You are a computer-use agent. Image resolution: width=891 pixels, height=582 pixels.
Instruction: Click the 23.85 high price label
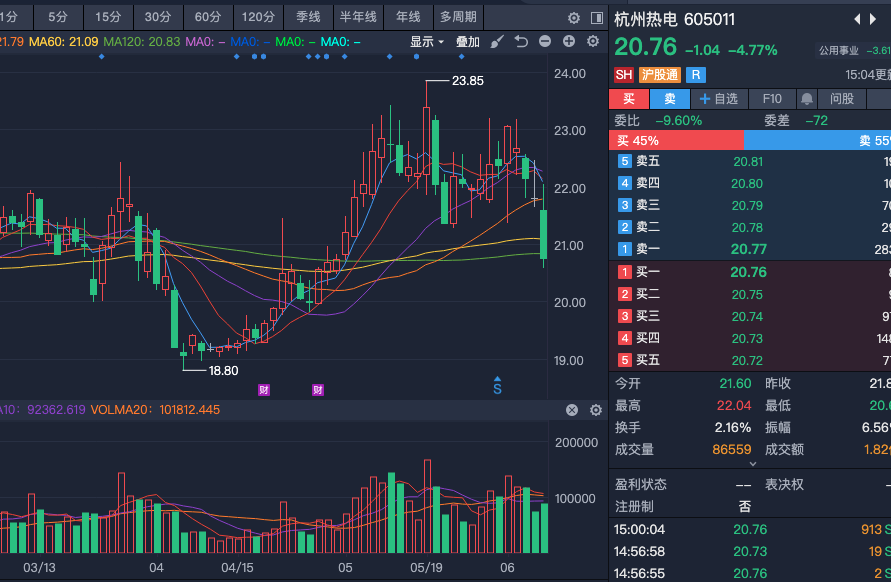click(x=468, y=81)
